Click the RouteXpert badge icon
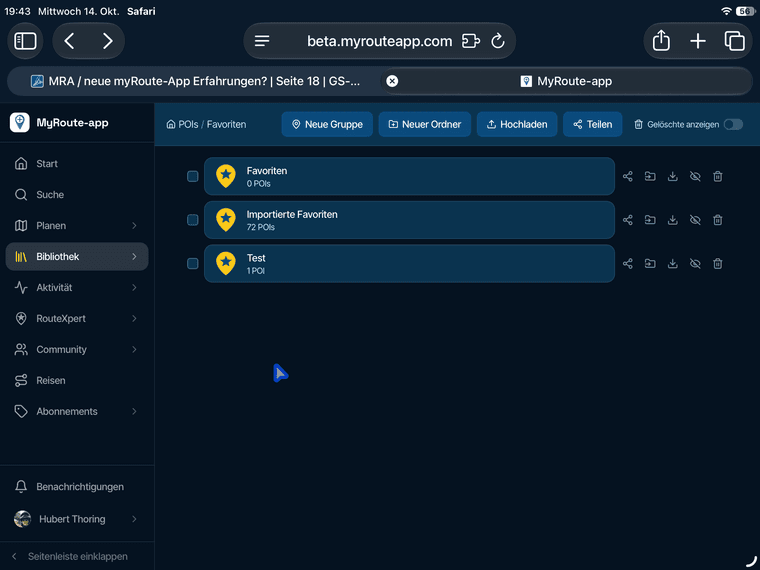760x570 pixels. tap(21, 318)
